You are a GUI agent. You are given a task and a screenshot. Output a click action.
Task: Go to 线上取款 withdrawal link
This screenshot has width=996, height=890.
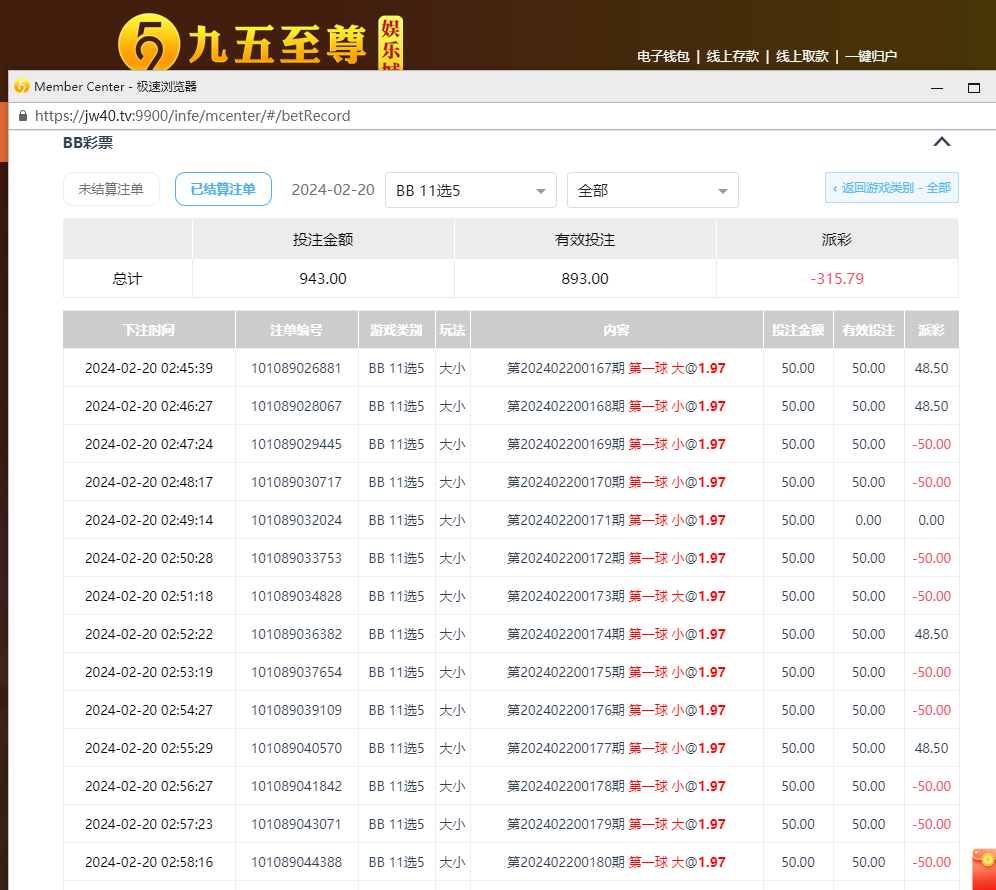point(802,57)
